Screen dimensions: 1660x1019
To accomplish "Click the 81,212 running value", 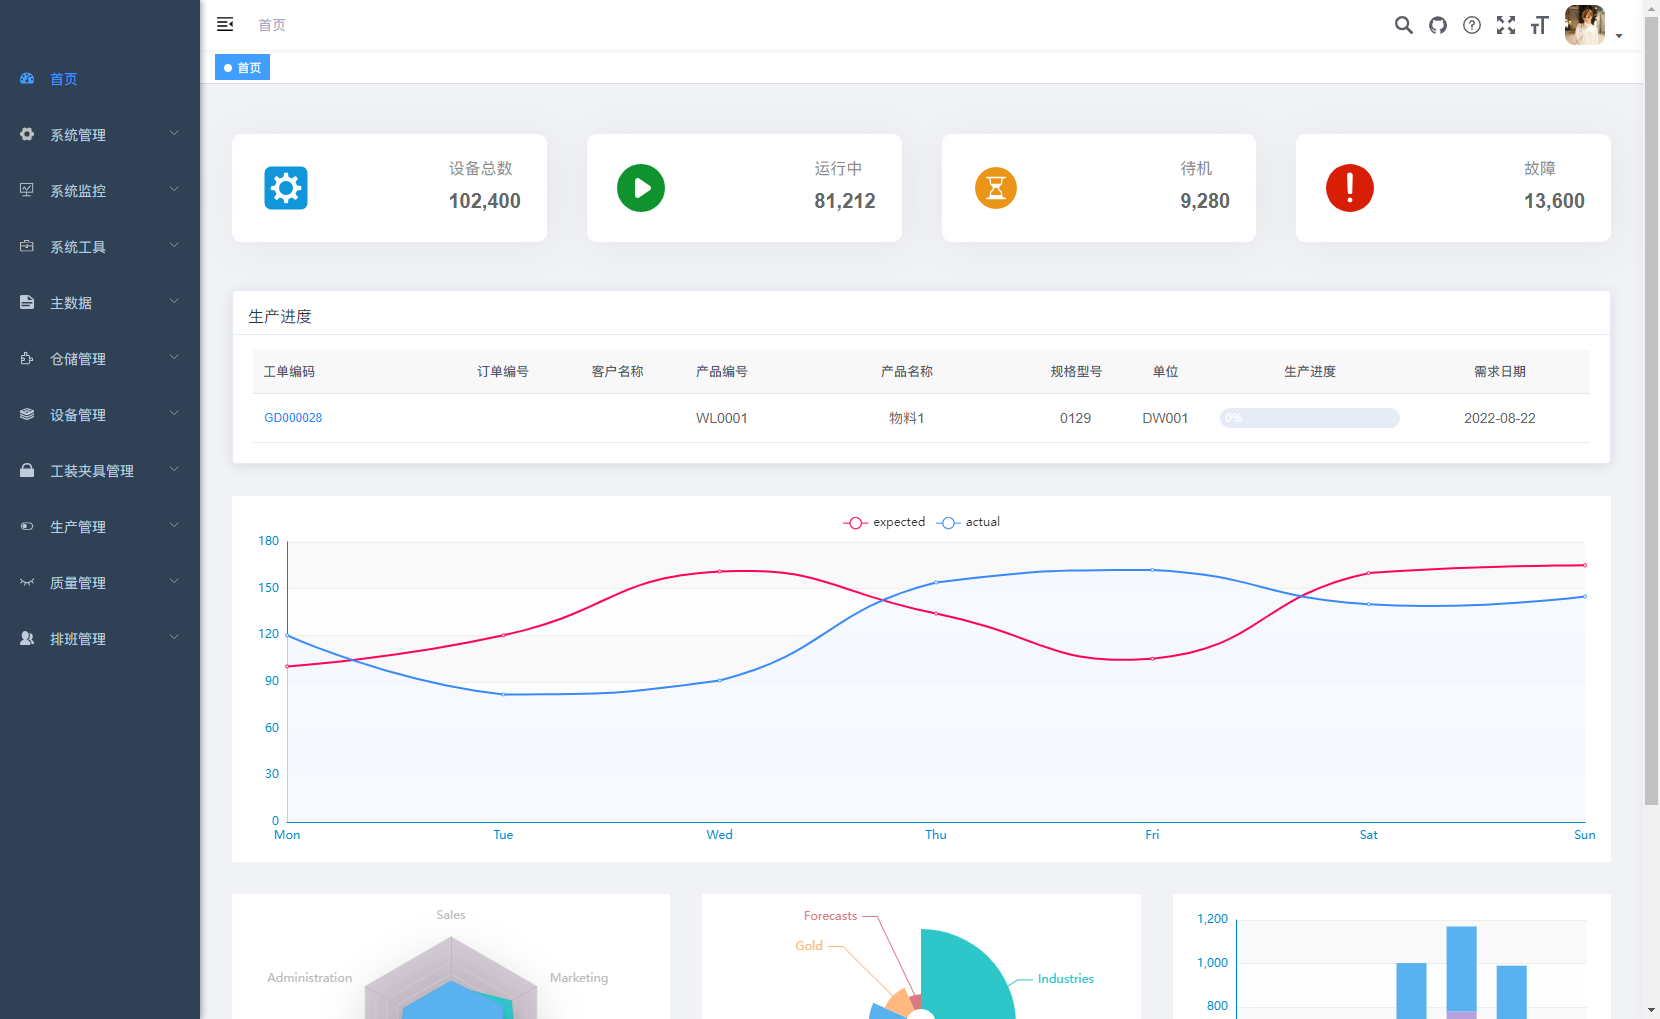I will 845,201.
